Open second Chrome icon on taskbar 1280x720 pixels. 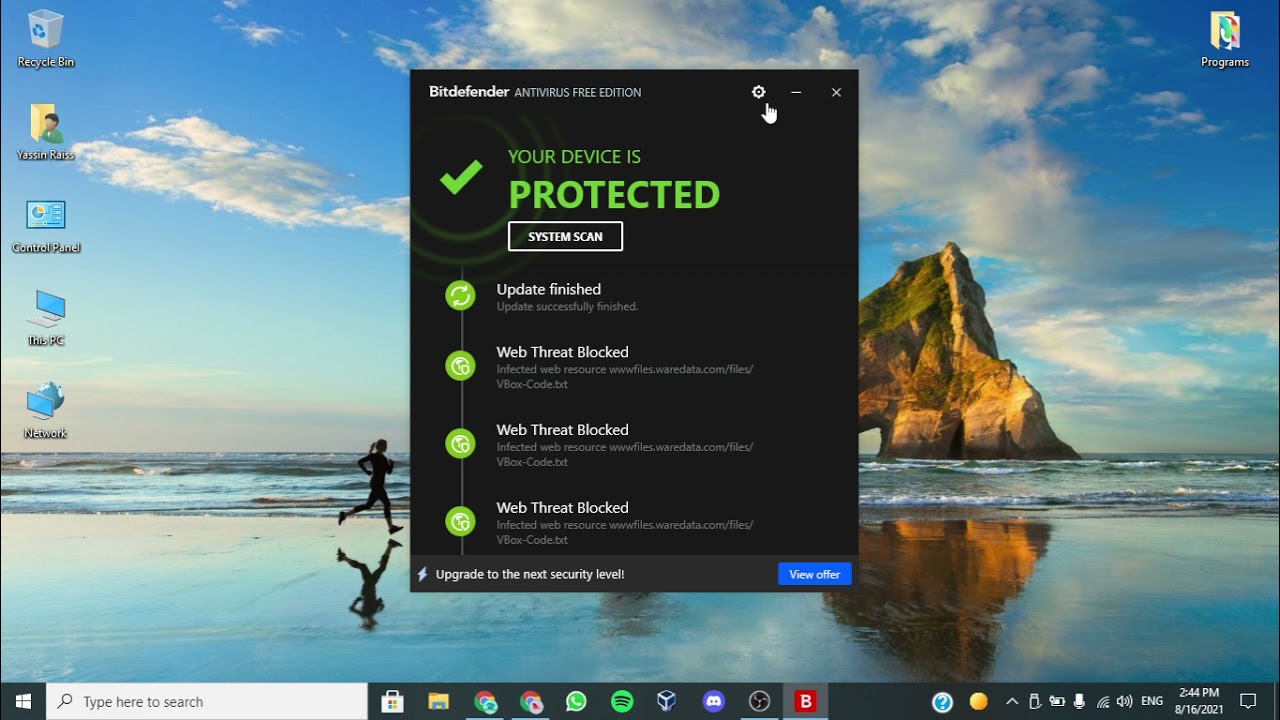531,702
